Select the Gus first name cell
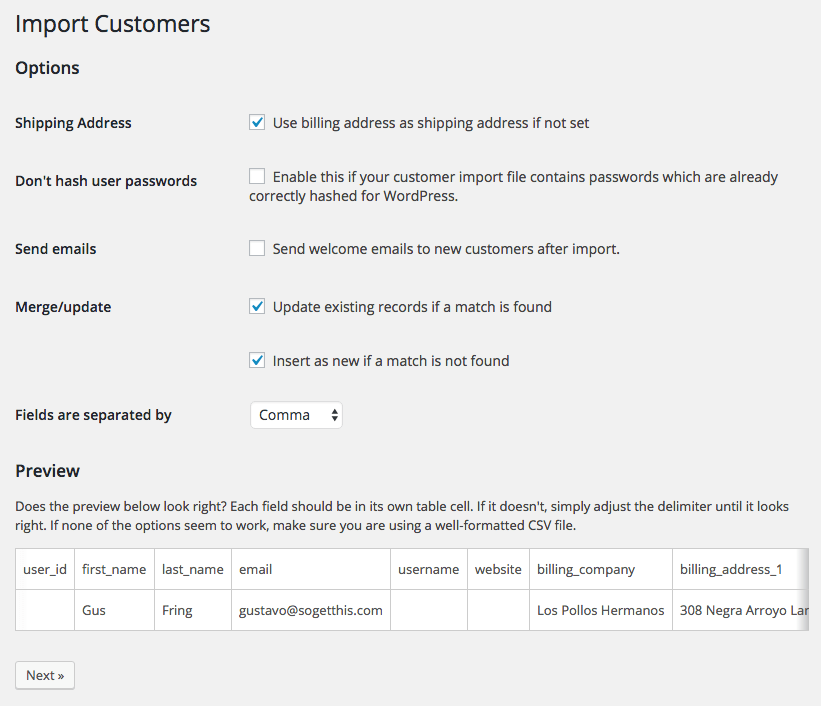The image size is (821, 706). (x=114, y=610)
